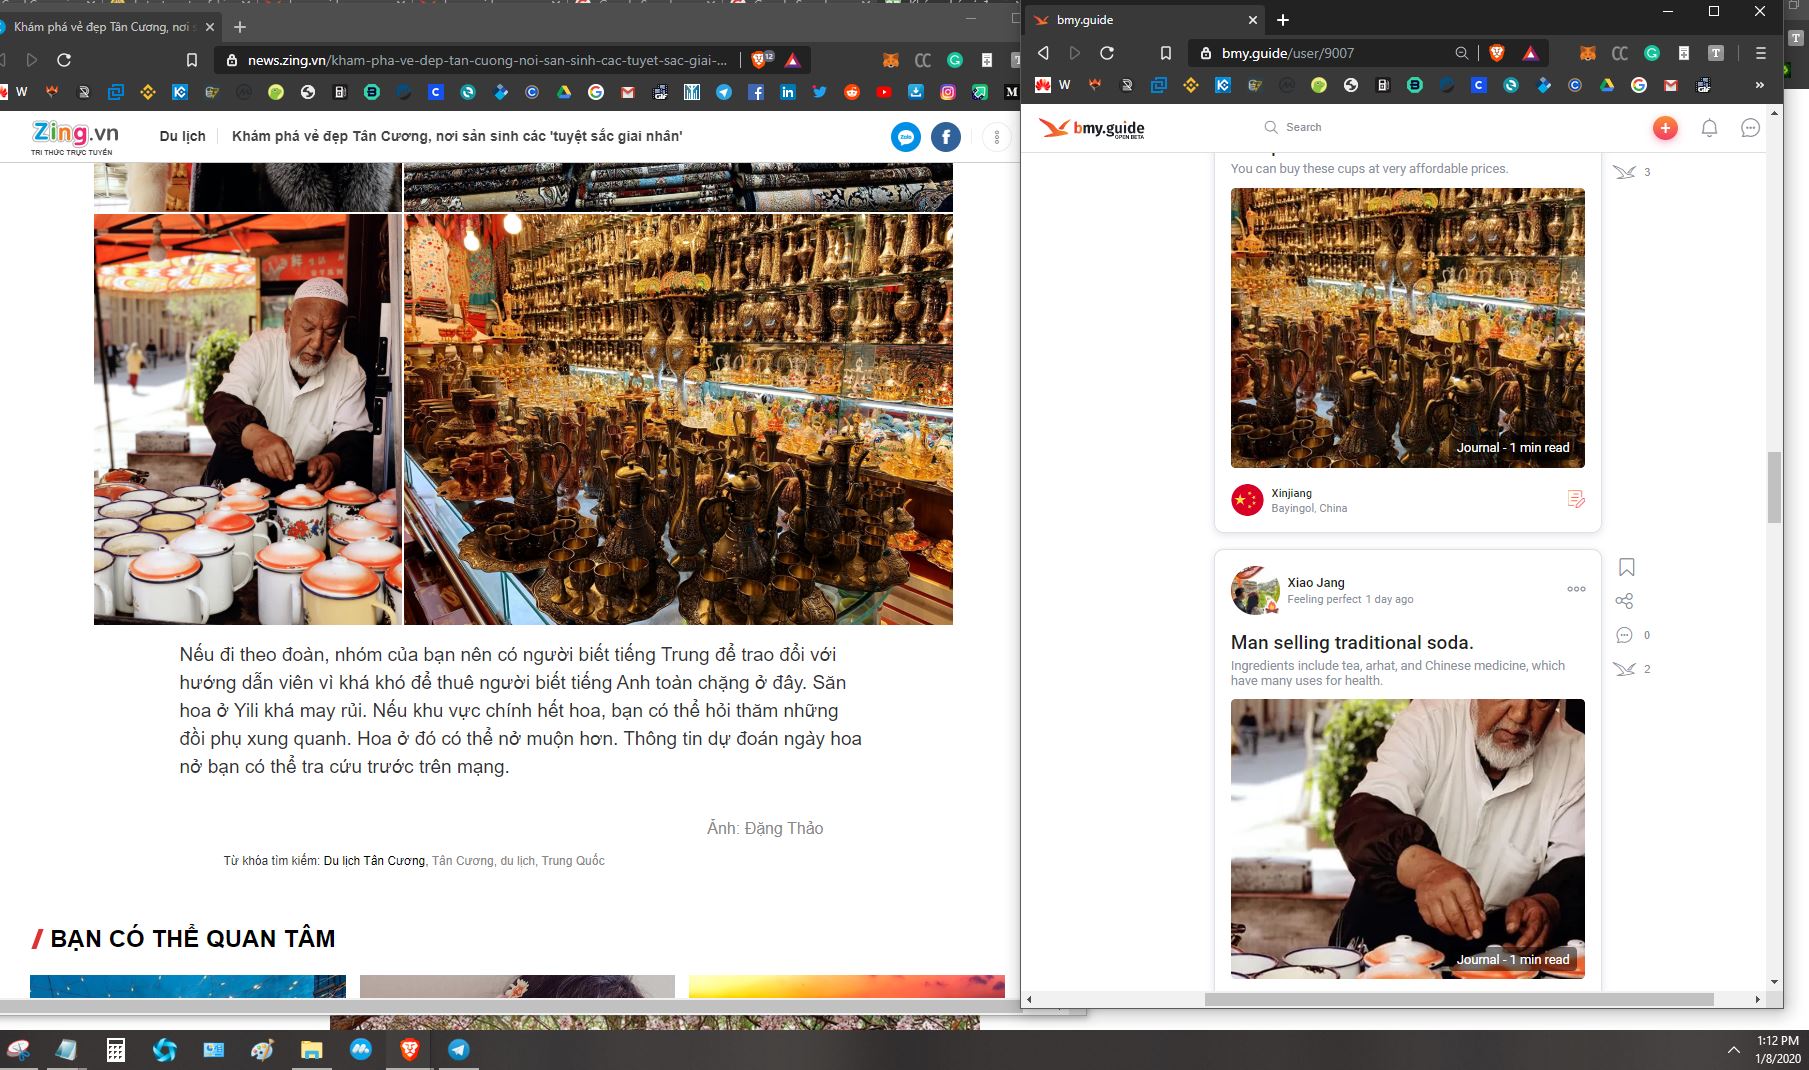Show hidden system tray icons
This screenshot has width=1809, height=1070.
pyautogui.click(x=1733, y=1050)
